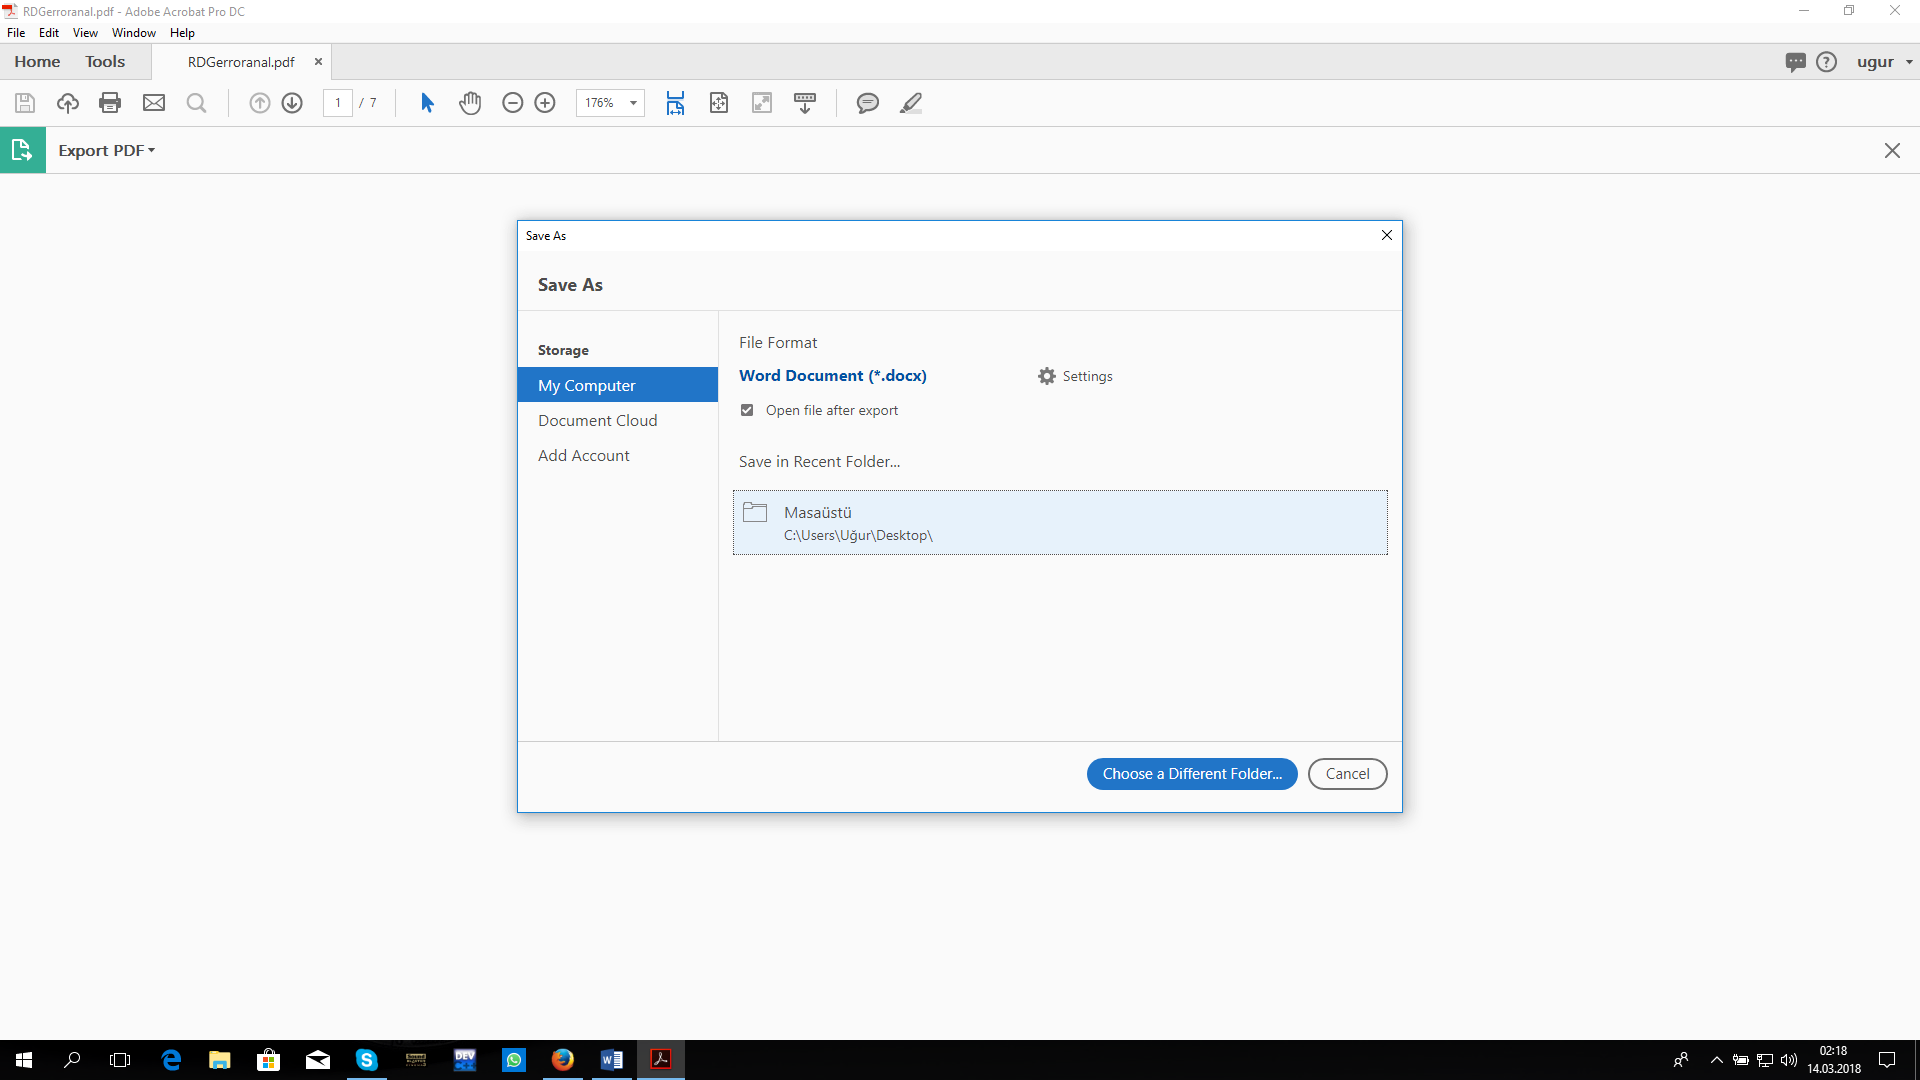This screenshot has width=1920, height=1080.
Task: Open Firefox from the taskbar
Action: pyautogui.click(x=563, y=1060)
